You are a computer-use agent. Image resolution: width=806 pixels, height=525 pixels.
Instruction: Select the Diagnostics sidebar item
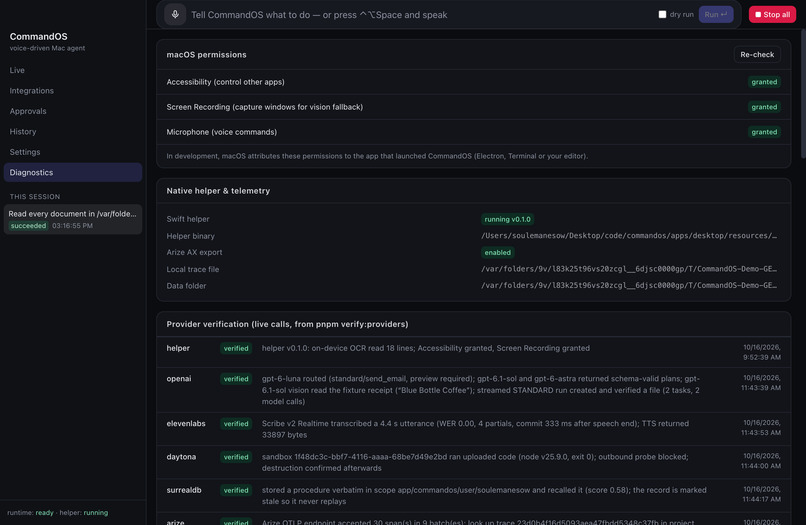click(72, 172)
